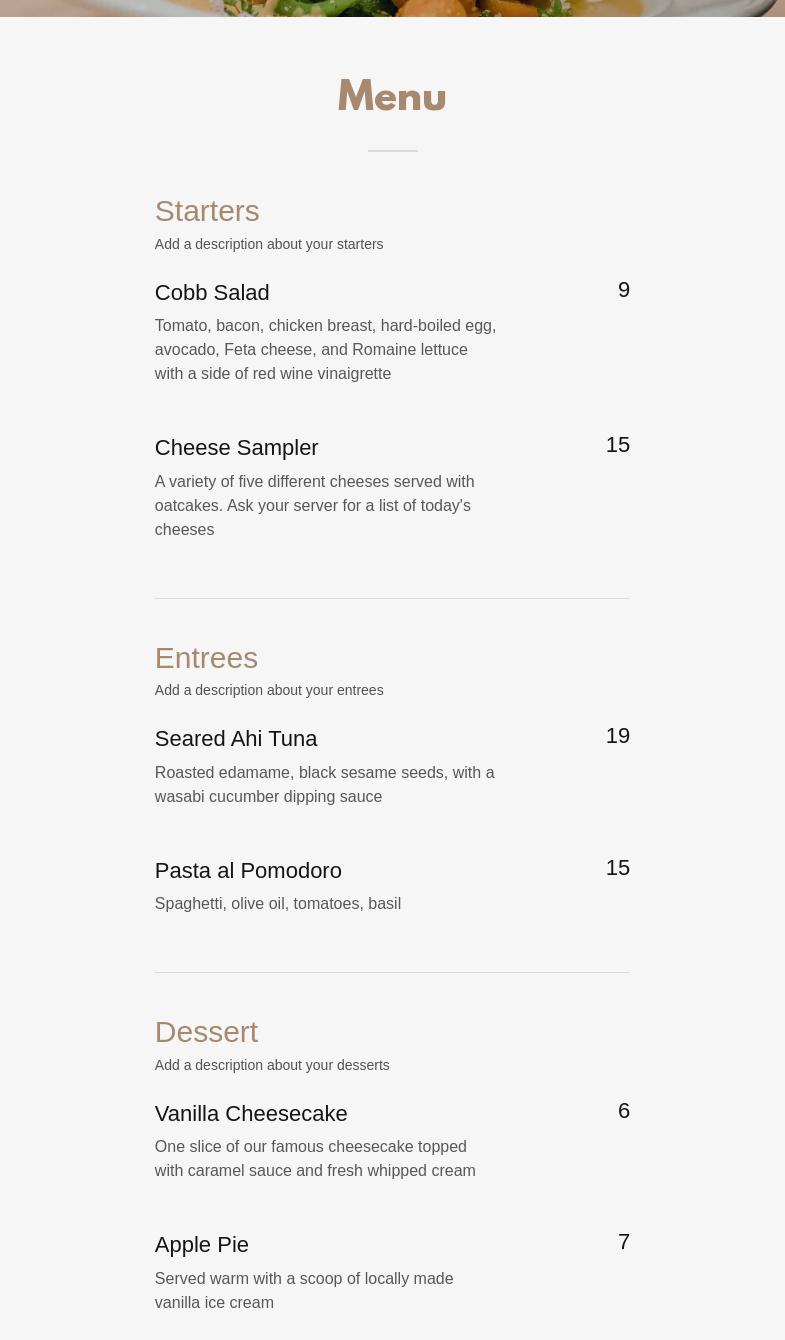This screenshot has height=1340, width=785.
Task: Click the Menu heading
Action: 392,96
